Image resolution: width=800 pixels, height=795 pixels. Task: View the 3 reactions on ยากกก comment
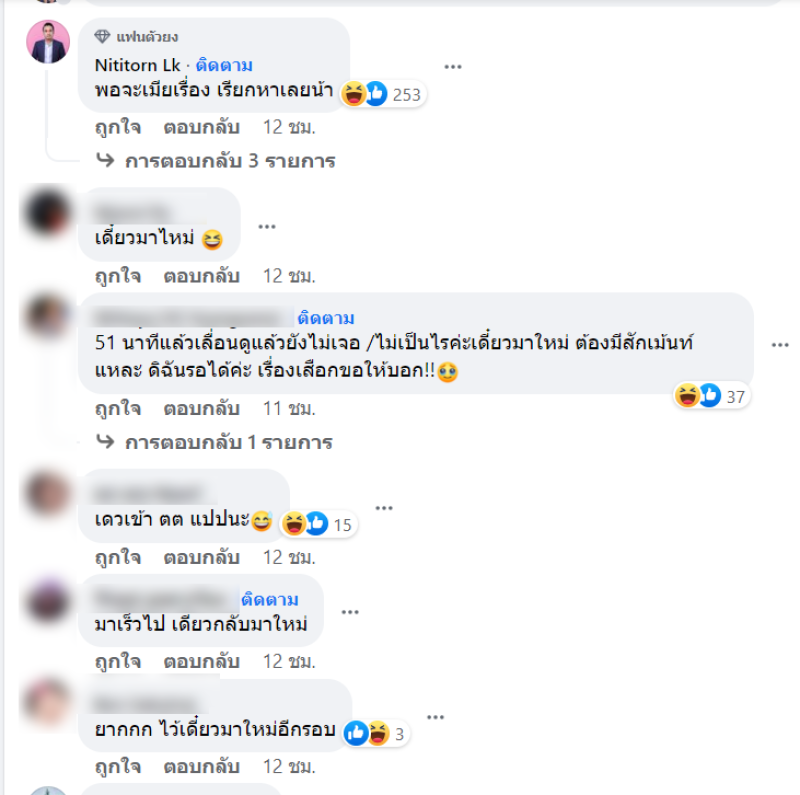[376, 733]
